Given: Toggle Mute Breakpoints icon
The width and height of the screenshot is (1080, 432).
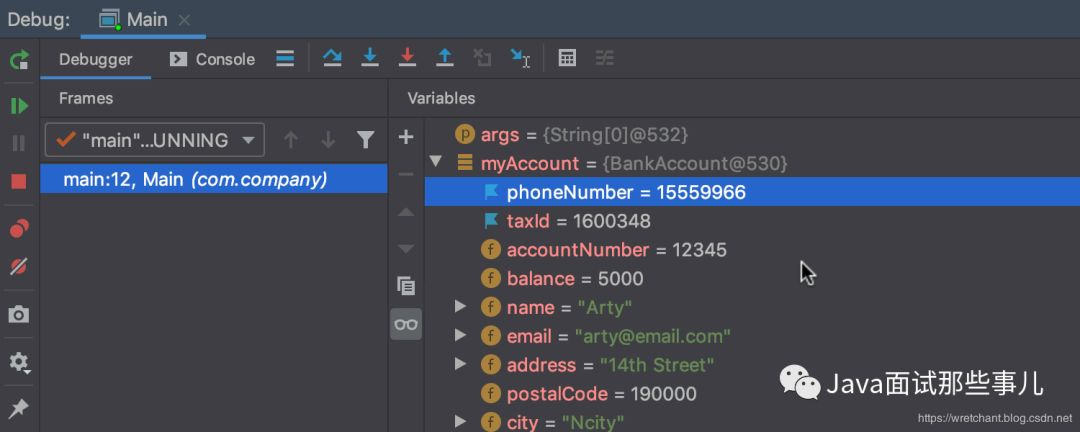Looking at the screenshot, I should pos(19,267).
